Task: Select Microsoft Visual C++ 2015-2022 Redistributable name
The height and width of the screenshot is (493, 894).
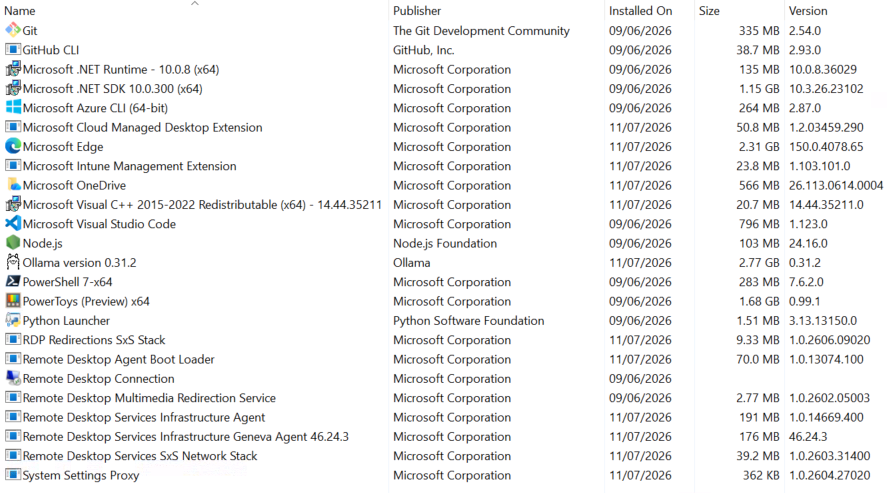Action: pyautogui.click(x=202, y=205)
